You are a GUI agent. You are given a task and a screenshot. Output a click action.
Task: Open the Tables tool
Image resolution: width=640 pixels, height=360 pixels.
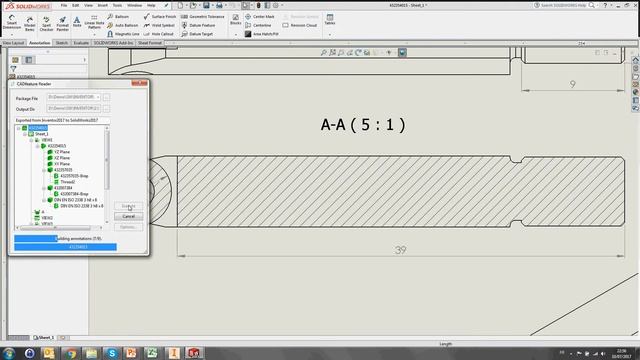tap(330, 19)
